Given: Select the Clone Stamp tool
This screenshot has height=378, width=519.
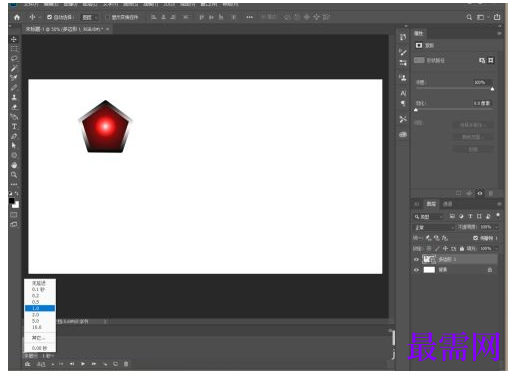Looking at the screenshot, I should [14, 97].
